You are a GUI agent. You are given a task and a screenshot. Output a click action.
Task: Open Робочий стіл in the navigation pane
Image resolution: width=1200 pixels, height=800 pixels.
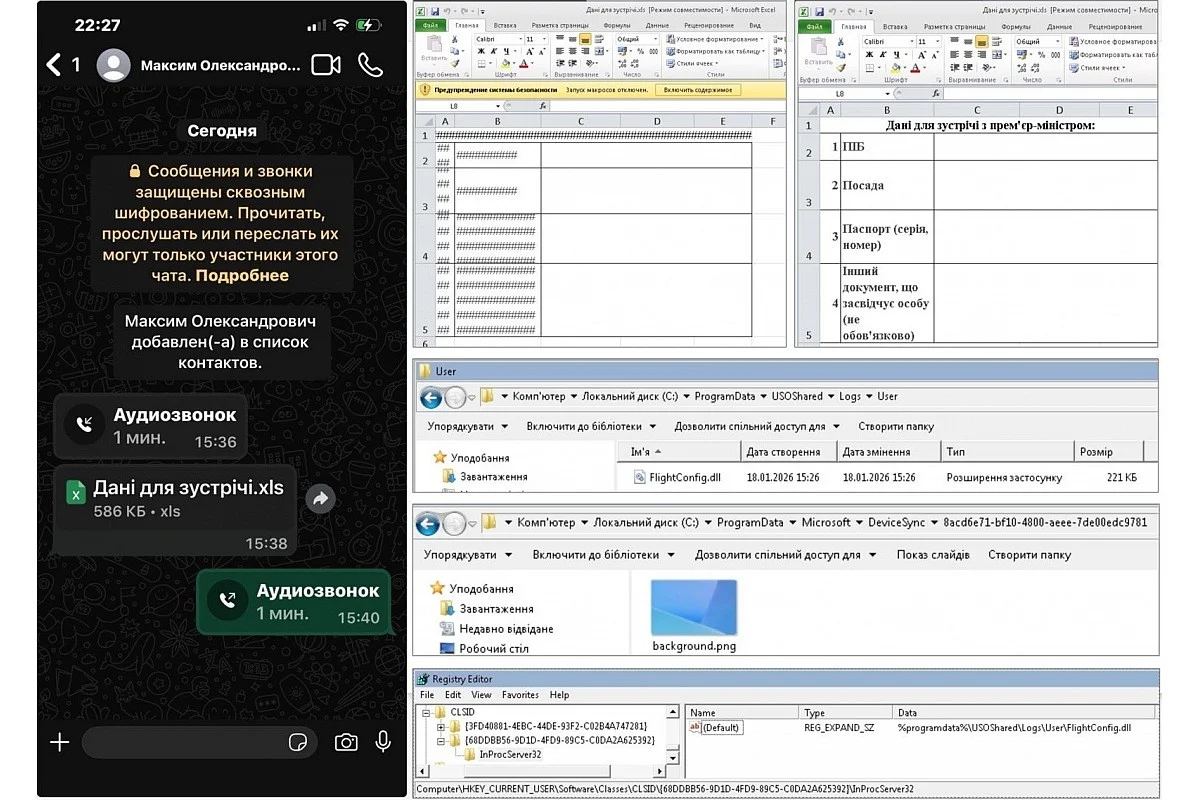pos(483,649)
